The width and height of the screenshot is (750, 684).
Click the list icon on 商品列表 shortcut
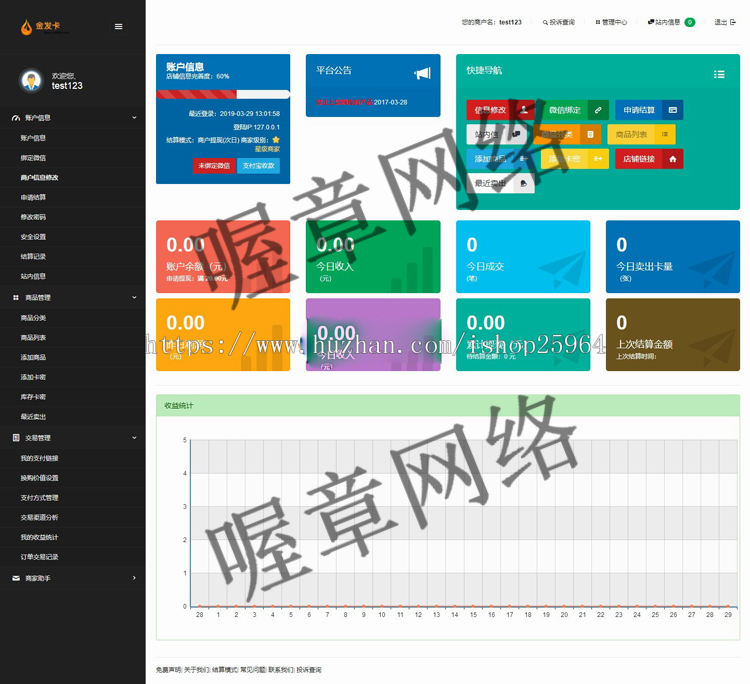665,134
